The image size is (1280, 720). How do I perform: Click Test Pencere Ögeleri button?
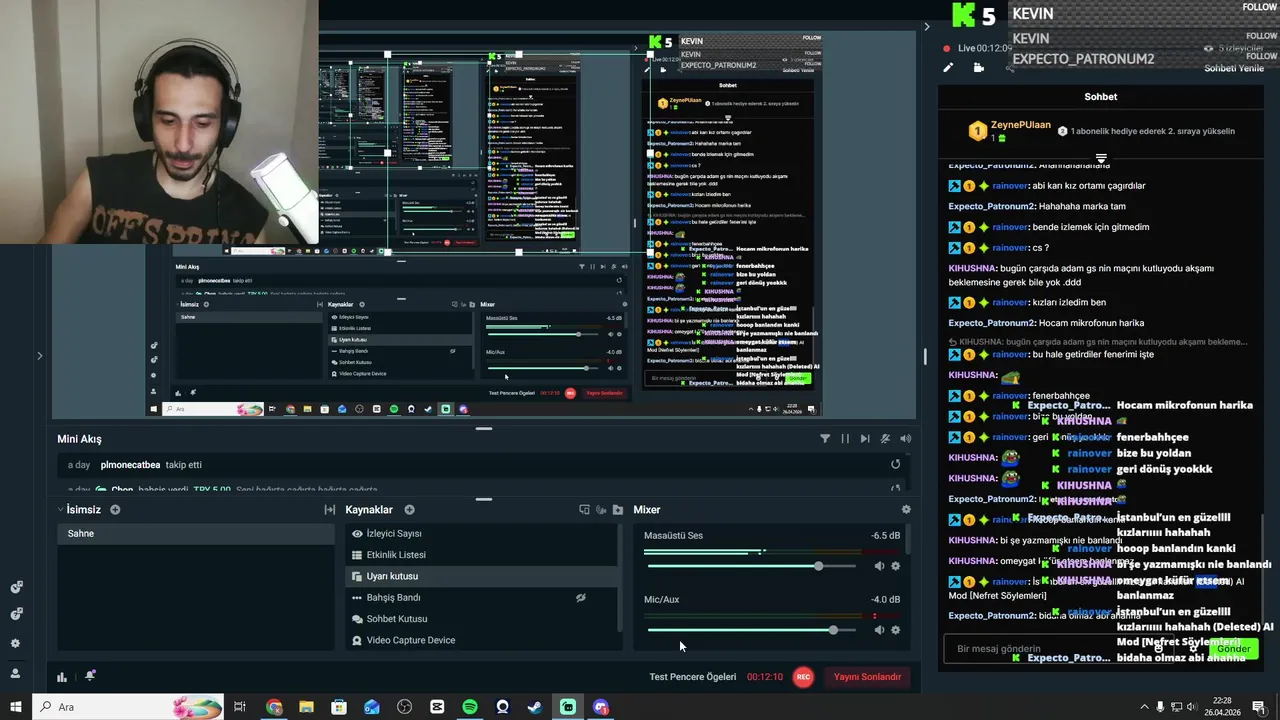click(692, 677)
